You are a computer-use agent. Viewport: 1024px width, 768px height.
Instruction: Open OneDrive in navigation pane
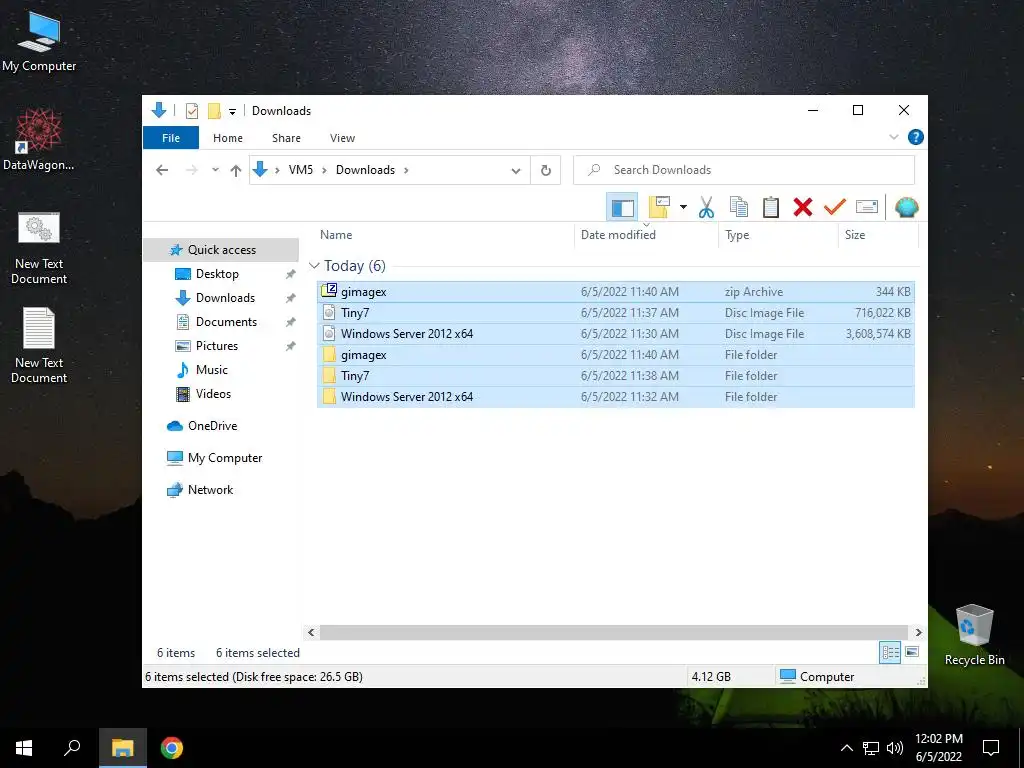click(212, 426)
